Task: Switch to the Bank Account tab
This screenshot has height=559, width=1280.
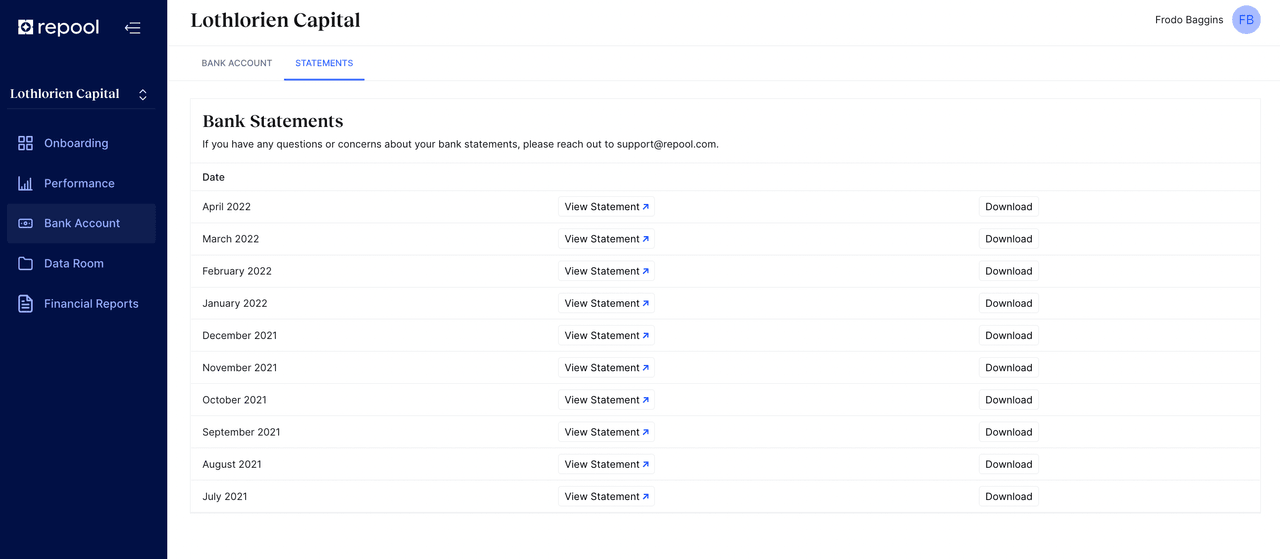Action: [x=237, y=63]
